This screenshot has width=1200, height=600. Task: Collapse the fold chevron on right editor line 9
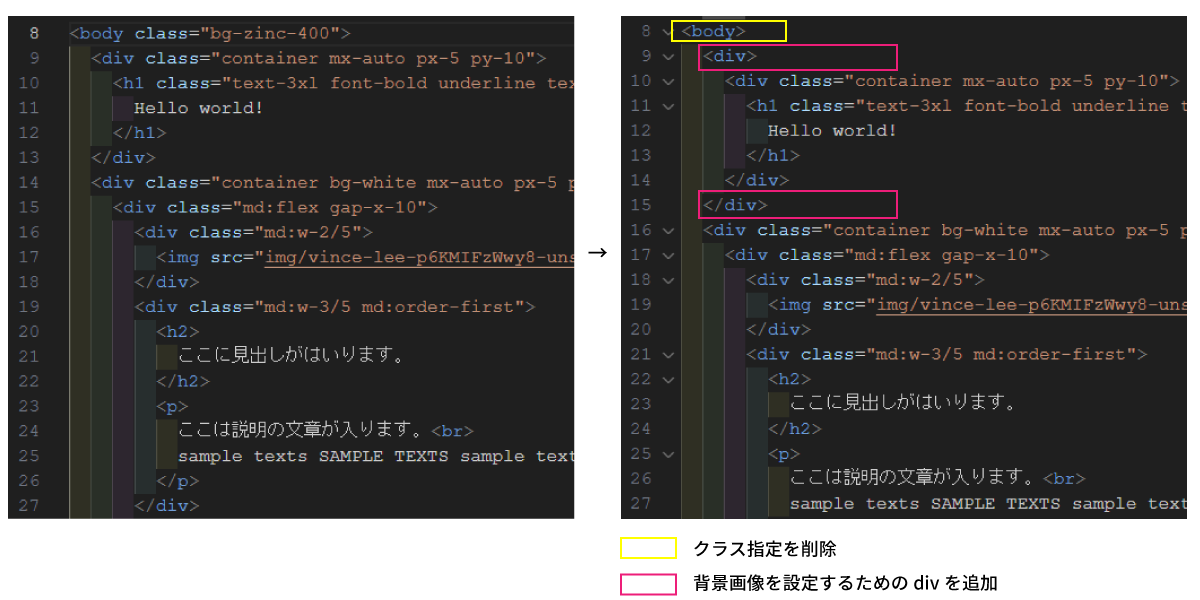tap(668, 57)
